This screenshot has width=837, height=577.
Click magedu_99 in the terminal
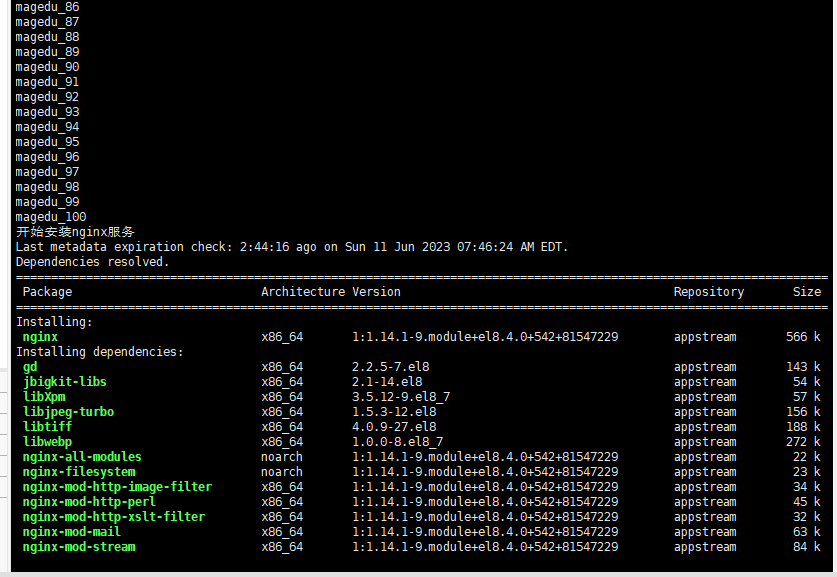tap(48, 202)
